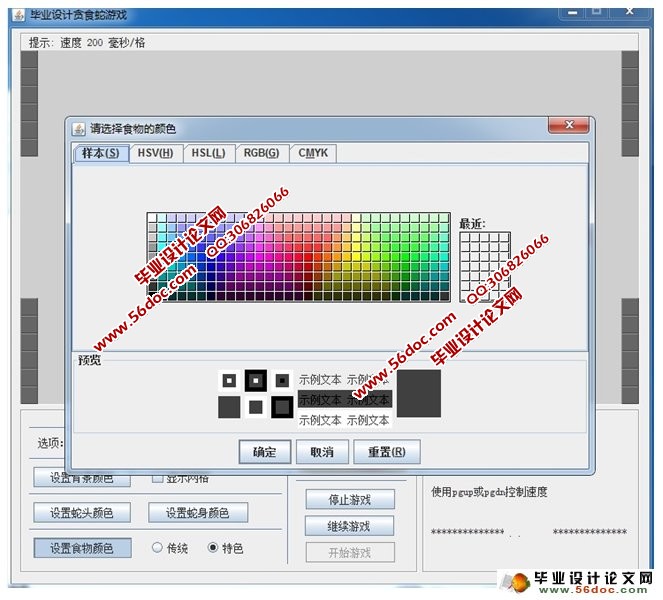Confirm the color with the 确定 button
This screenshot has height=600, width=663.
pyautogui.click(x=265, y=452)
